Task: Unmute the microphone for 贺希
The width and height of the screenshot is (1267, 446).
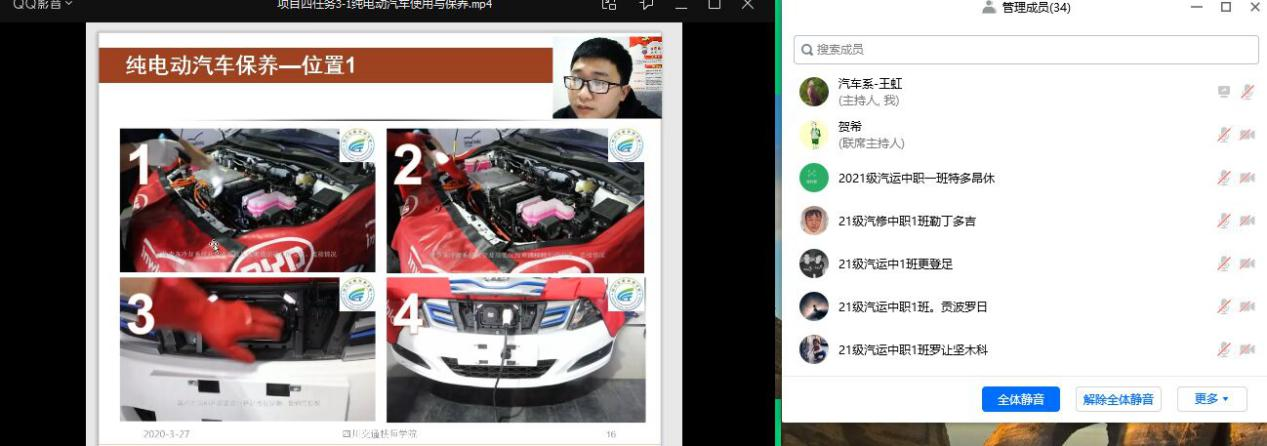Action: (x=1223, y=135)
